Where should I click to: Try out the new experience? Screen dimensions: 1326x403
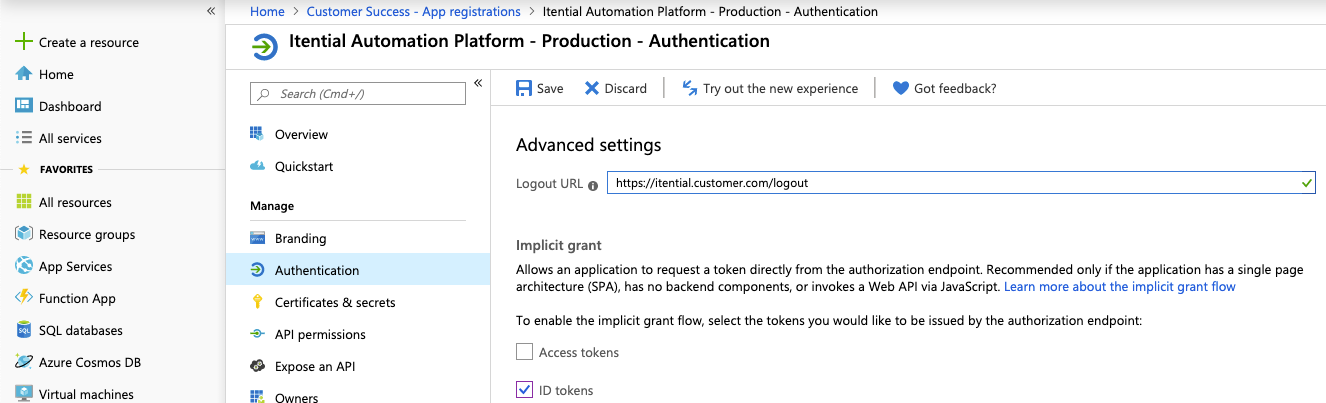pyautogui.click(x=769, y=88)
